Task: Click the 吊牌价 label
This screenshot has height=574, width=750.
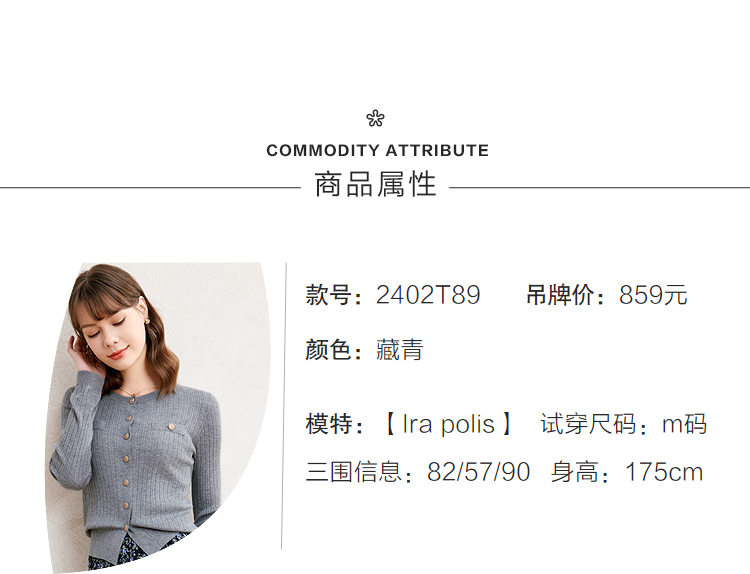Action: (560, 296)
